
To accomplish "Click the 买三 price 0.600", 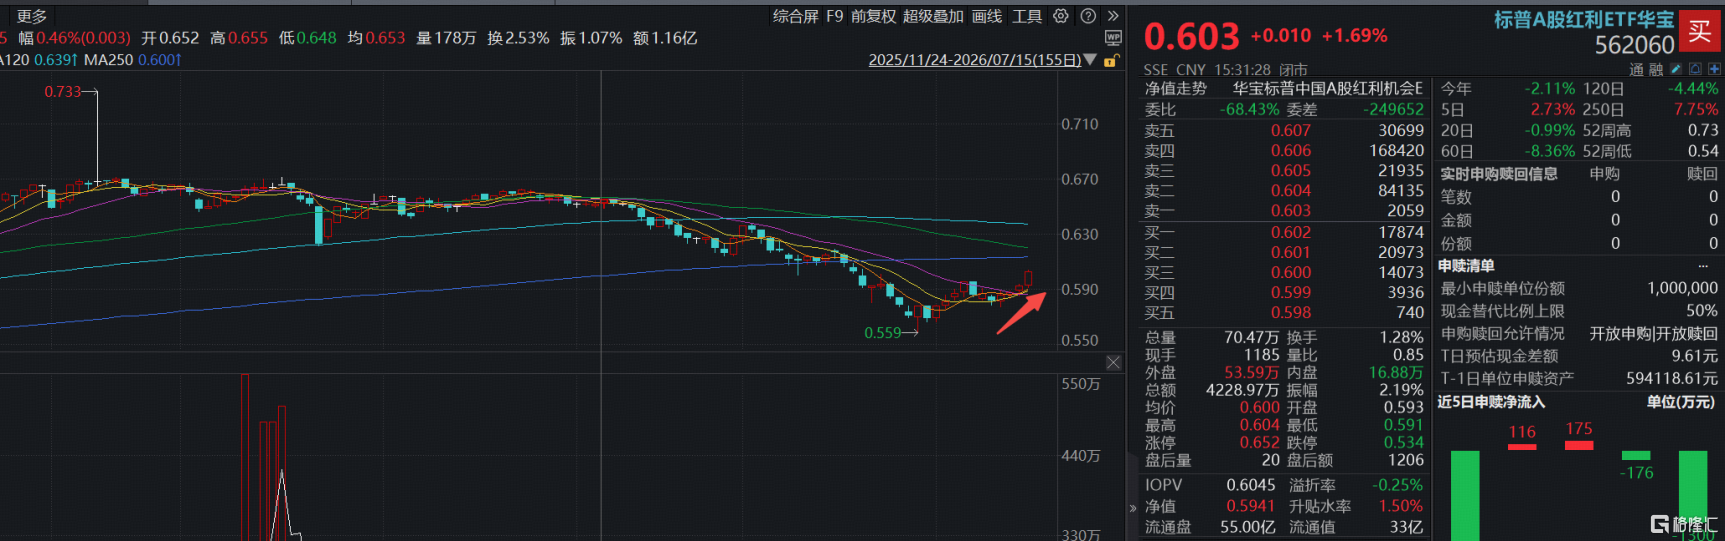I will click(x=1290, y=273).
